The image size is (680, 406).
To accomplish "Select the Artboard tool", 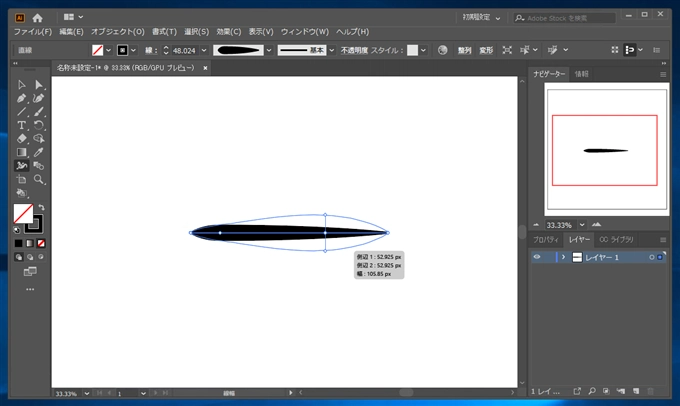I will [x=21, y=179].
